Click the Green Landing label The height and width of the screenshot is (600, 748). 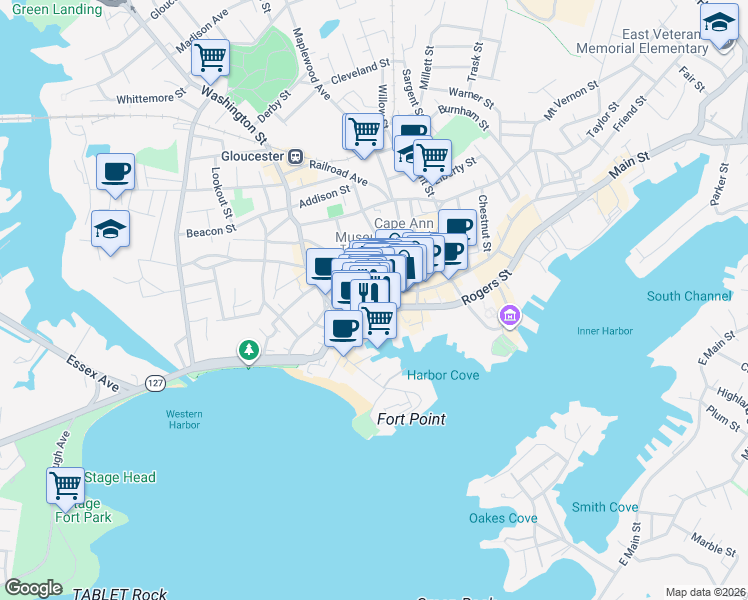click(57, 9)
